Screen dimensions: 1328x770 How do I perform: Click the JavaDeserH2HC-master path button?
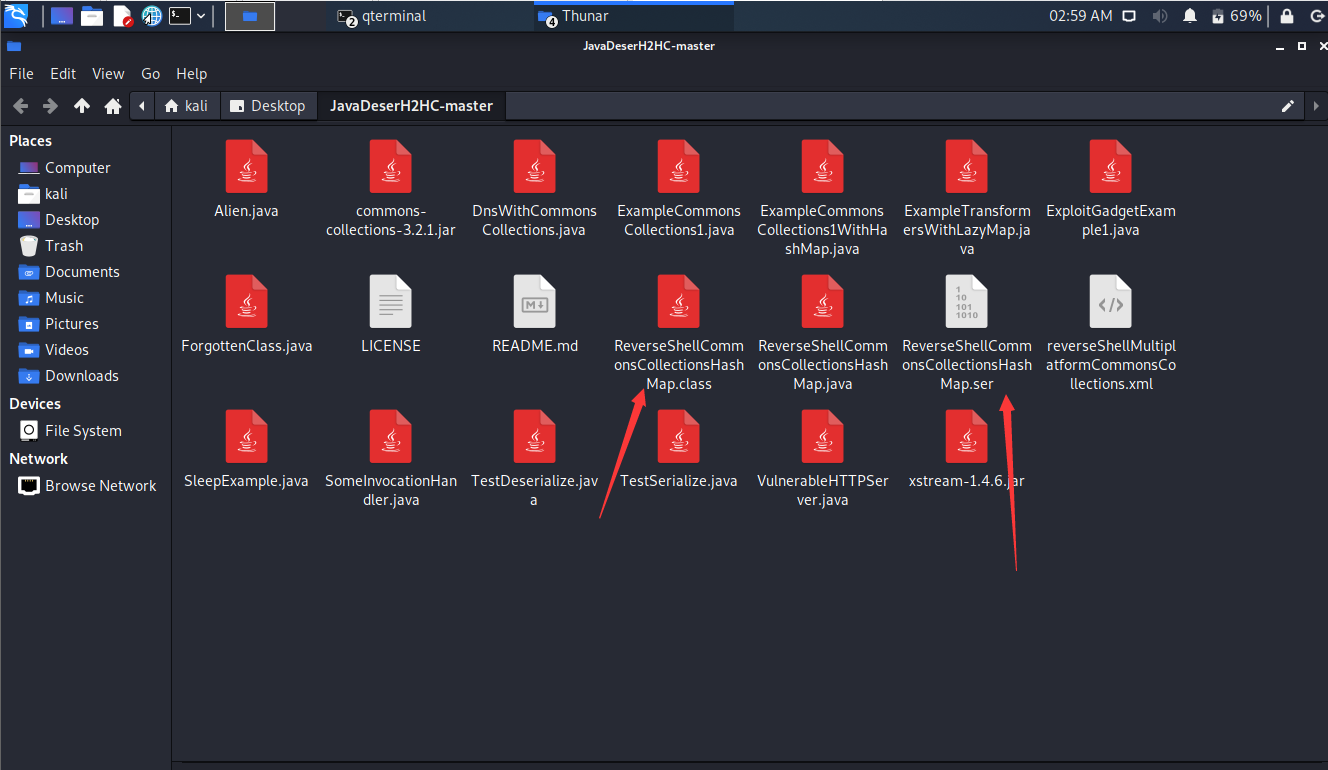click(x=411, y=106)
